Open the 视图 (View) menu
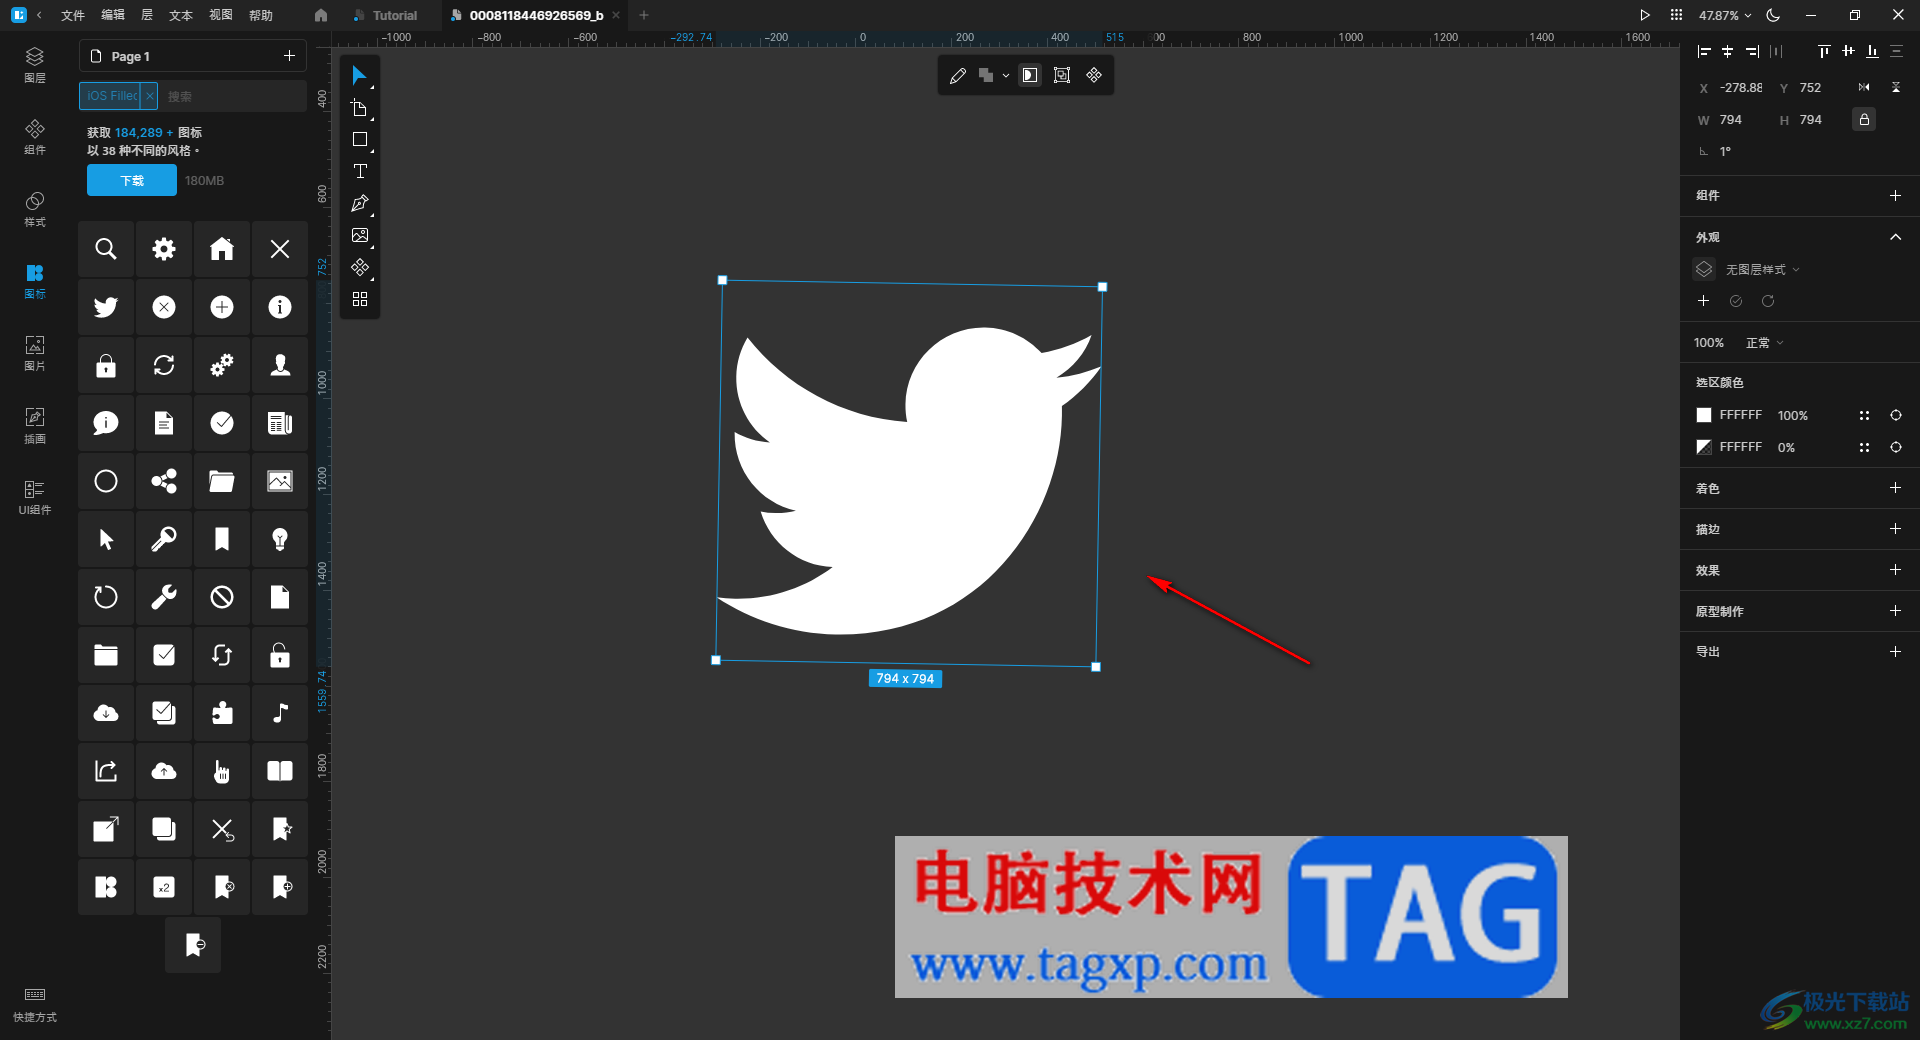1920x1040 pixels. [221, 15]
